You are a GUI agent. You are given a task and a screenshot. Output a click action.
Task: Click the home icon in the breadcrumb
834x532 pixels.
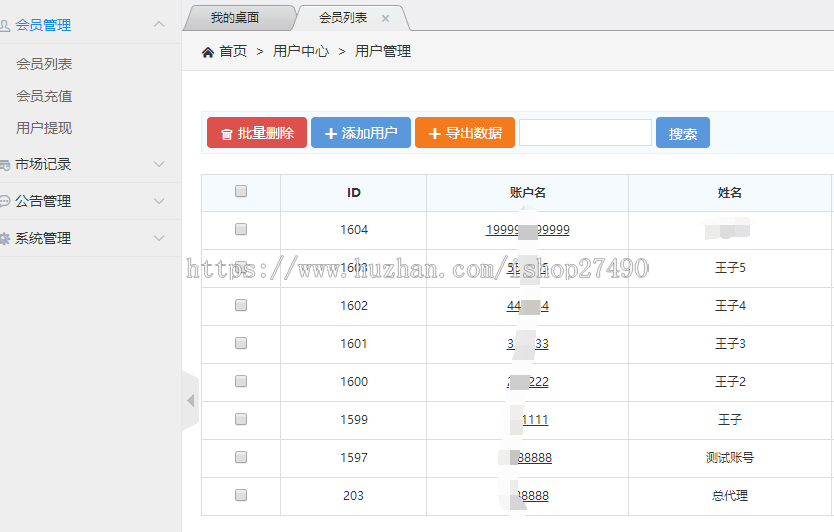coord(207,52)
